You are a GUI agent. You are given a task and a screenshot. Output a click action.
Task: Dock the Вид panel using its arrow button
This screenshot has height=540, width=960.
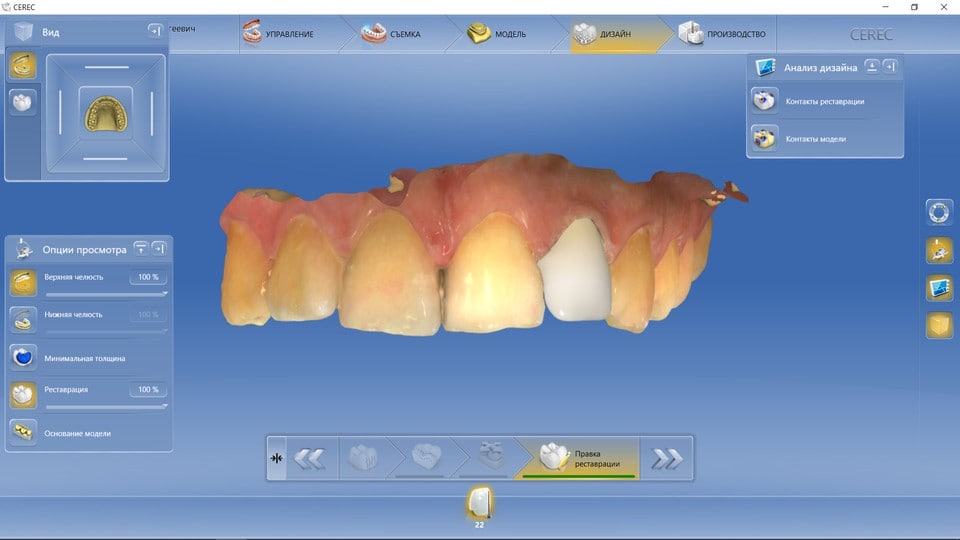coord(154,31)
